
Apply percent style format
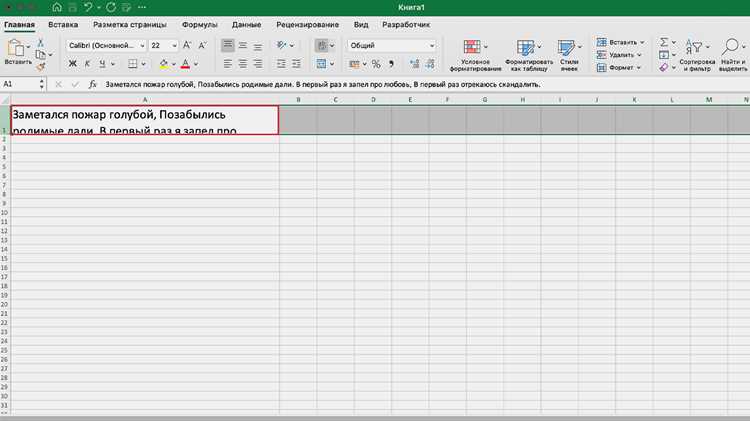coord(376,64)
